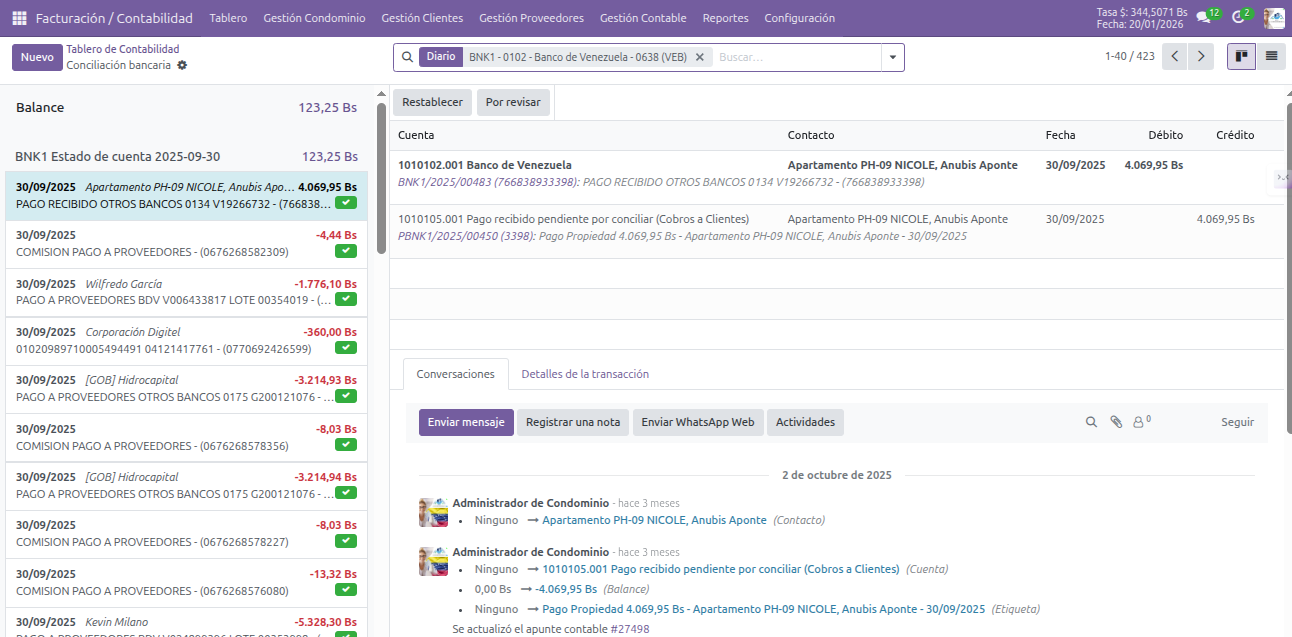Viewport: 1292px width, 637px height.
Task: Switch to Detalles de la transacción tab
Action: tap(585, 374)
